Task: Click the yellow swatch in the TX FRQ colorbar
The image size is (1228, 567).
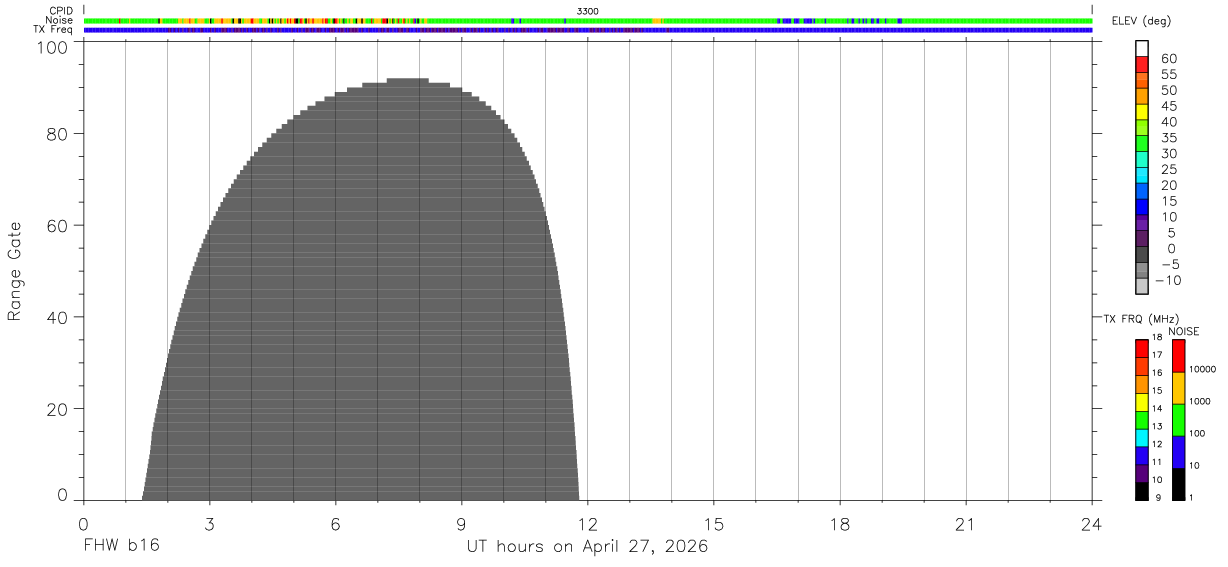Action: coord(1142,402)
